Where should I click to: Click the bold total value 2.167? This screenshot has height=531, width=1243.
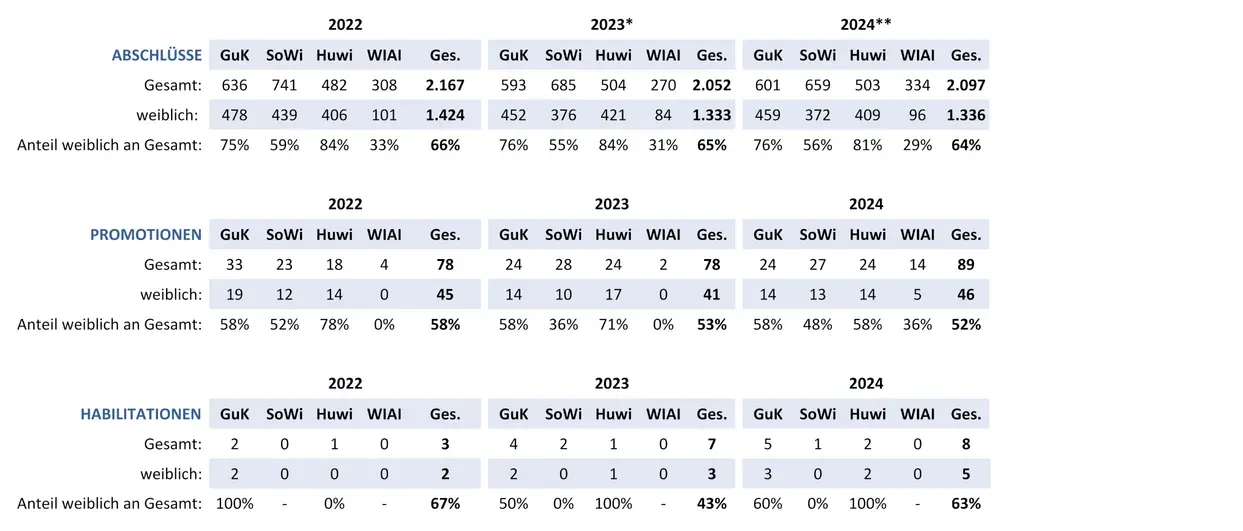pyautogui.click(x=445, y=86)
